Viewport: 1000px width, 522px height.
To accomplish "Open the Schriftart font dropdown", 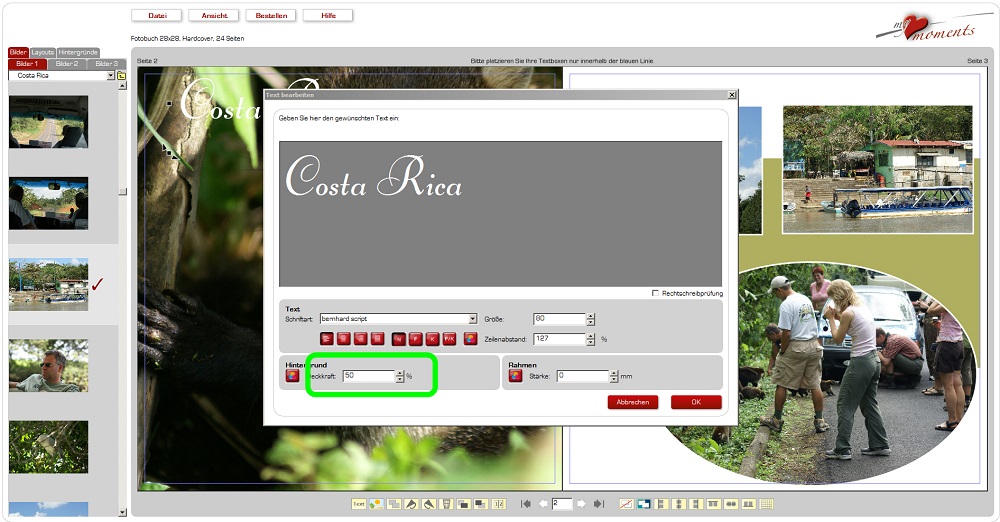I will pyautogui.click(x=473, y=318).
